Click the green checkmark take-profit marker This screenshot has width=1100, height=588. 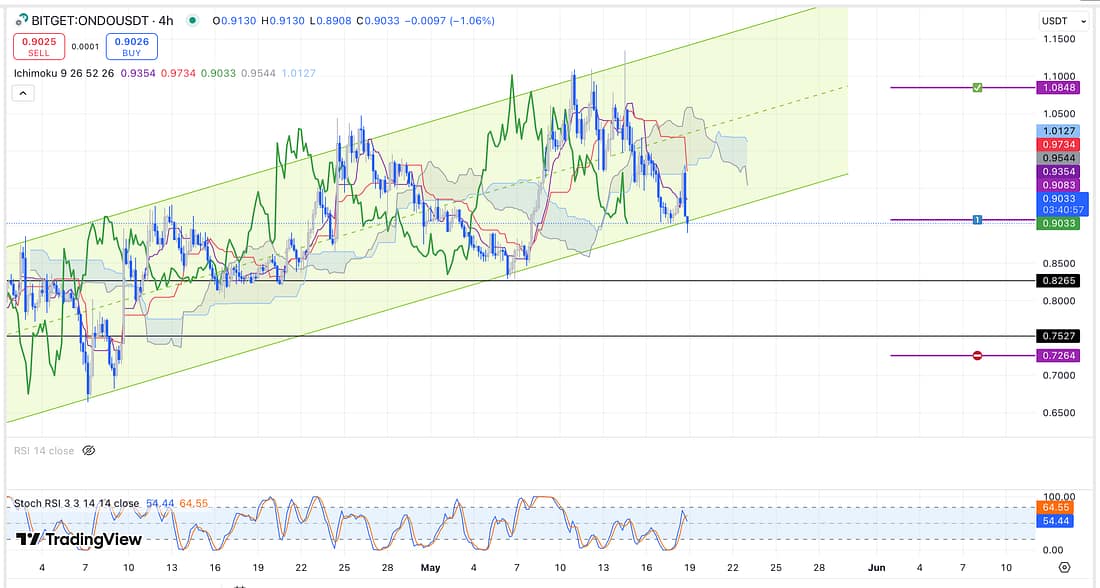point(977,88)
